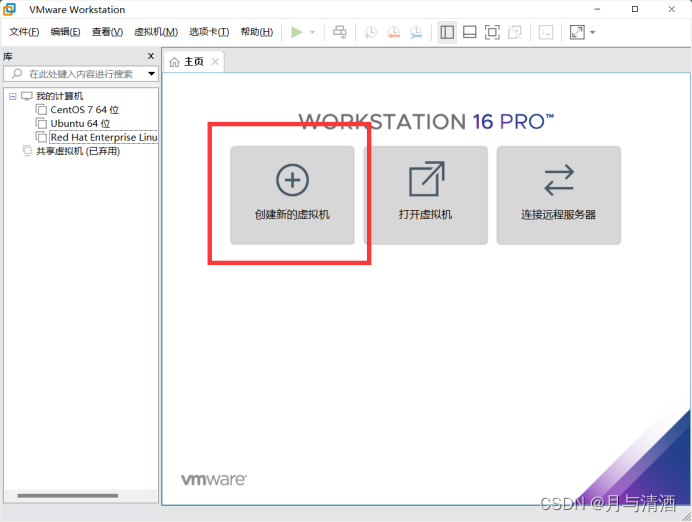Click the CentOS 7 VM icon
The height and width of the screenshot is (522, 692).
point(41,109)
